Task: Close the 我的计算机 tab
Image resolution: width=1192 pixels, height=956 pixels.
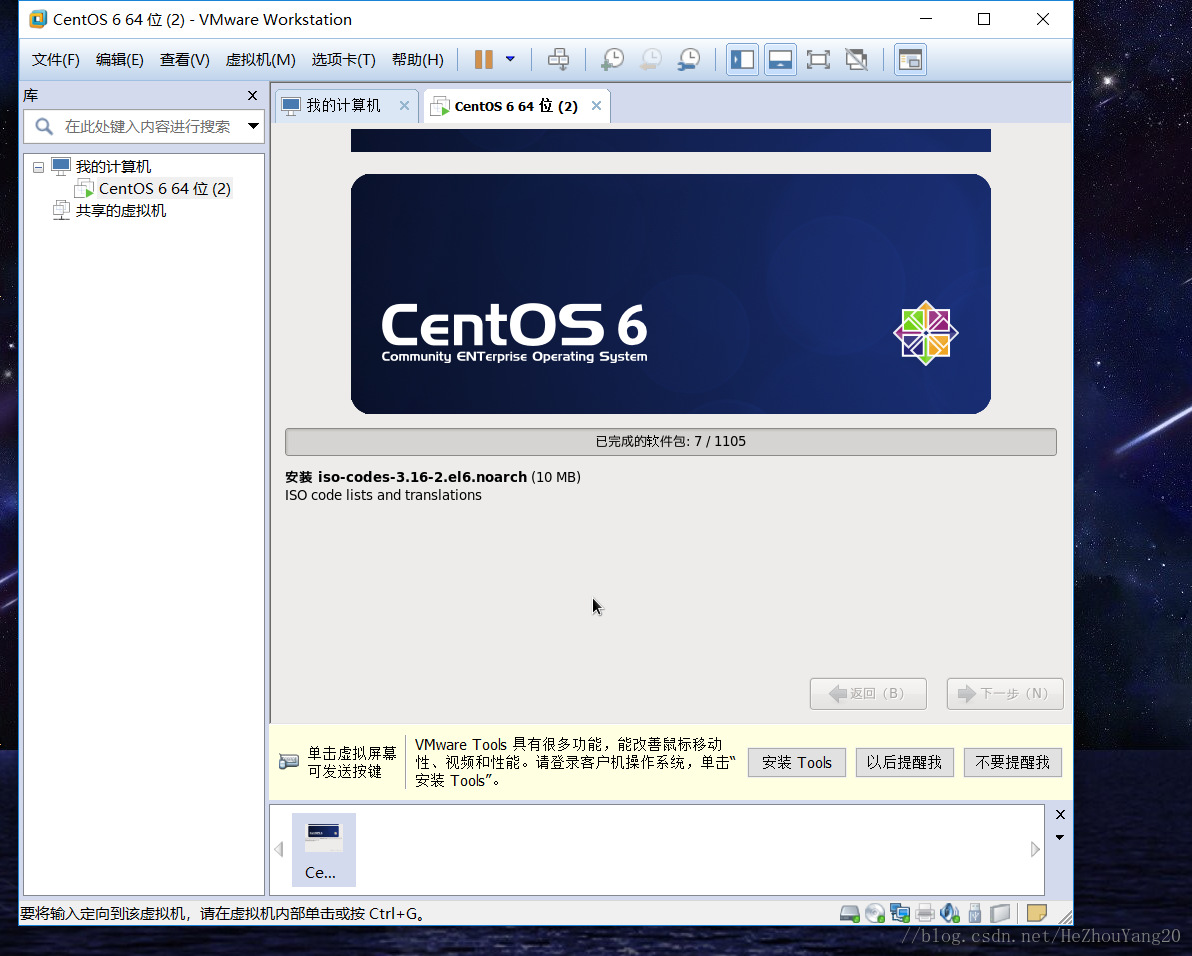Action: 404,106
